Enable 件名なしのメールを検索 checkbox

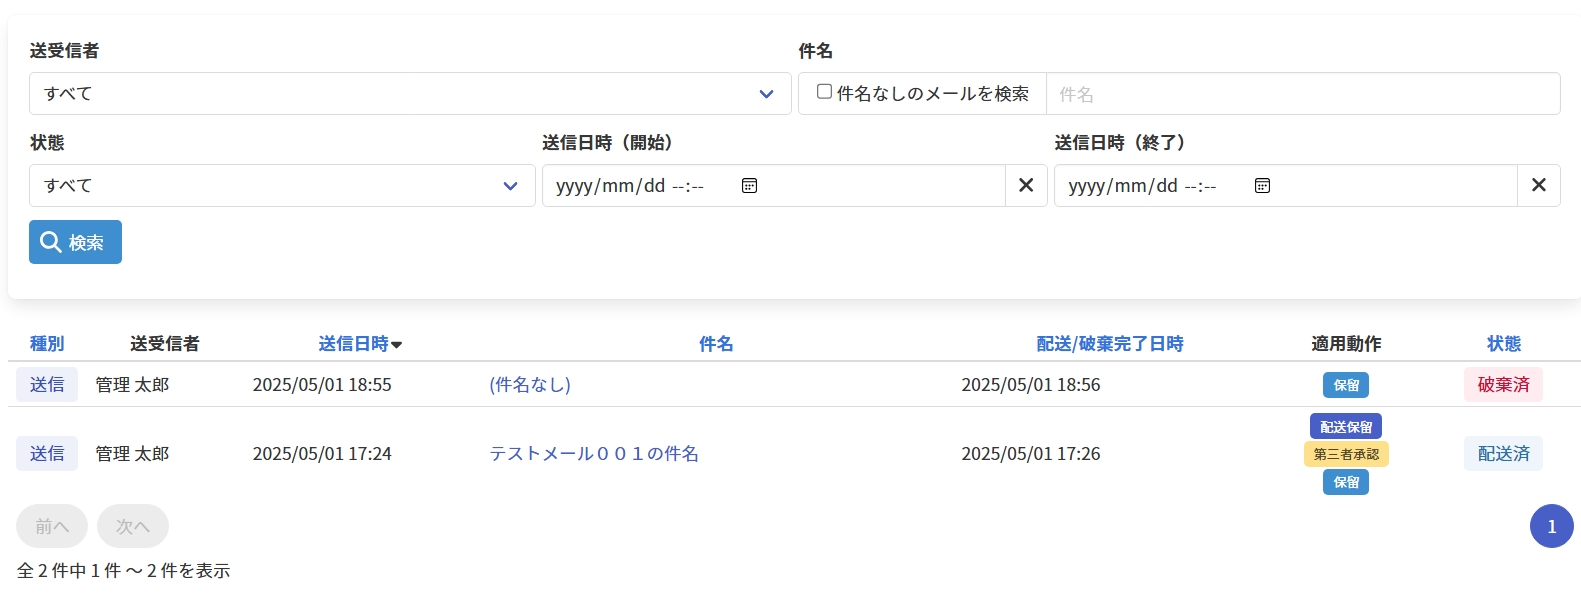824,92
